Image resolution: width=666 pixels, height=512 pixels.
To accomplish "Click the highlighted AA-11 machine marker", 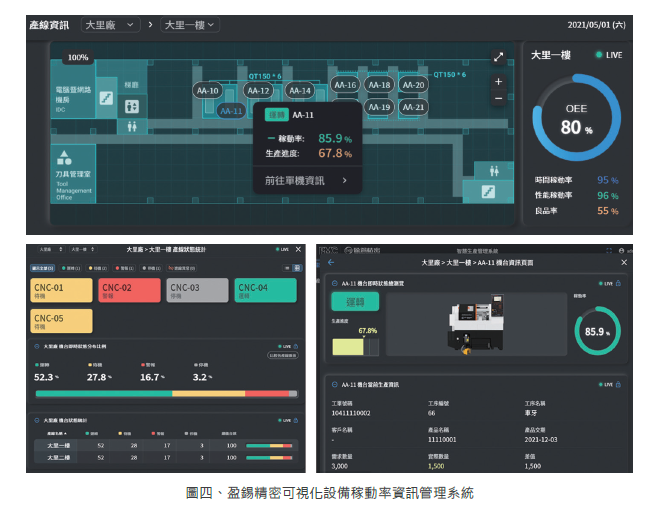I will coord(231,111).
